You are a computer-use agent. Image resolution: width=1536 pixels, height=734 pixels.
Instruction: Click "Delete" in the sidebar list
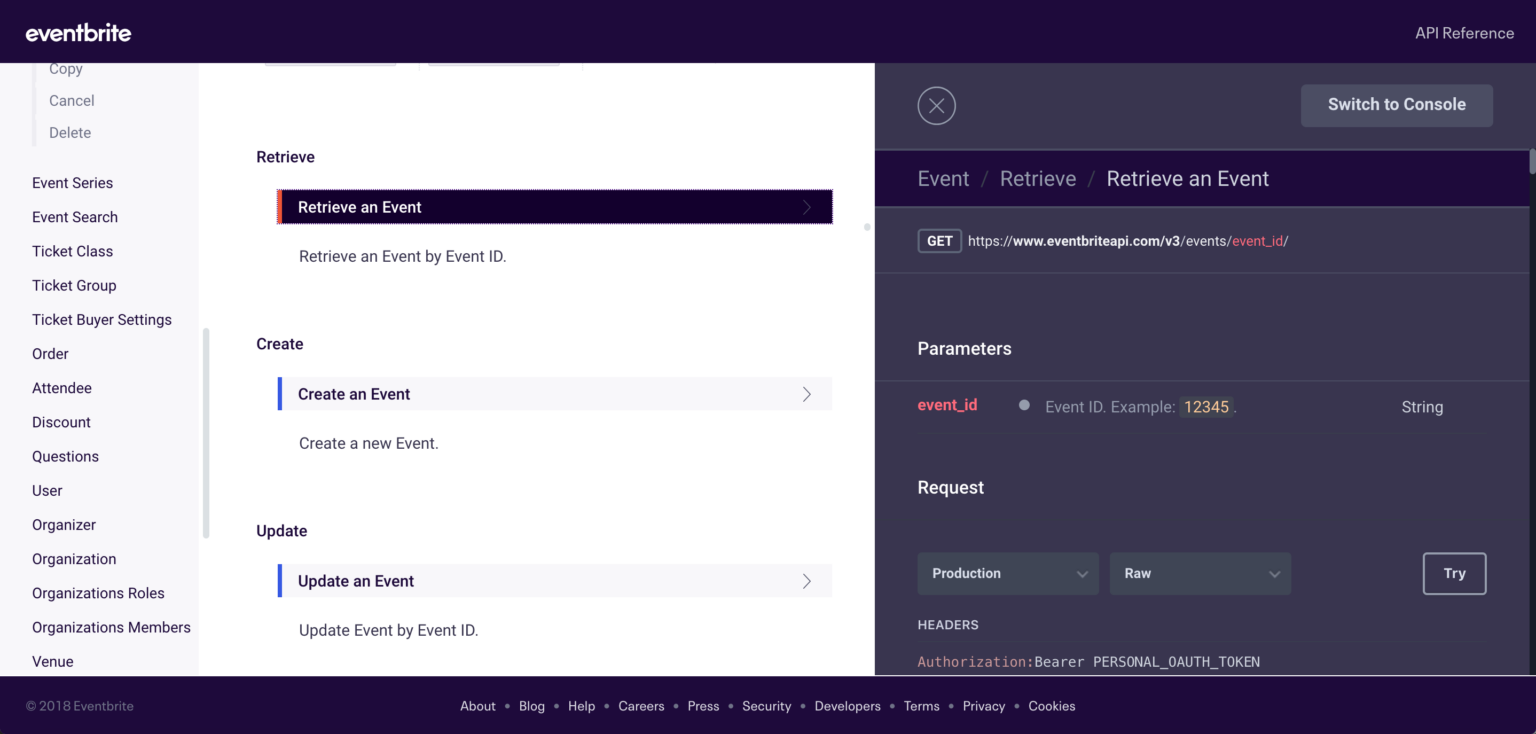tap(70, 132)
